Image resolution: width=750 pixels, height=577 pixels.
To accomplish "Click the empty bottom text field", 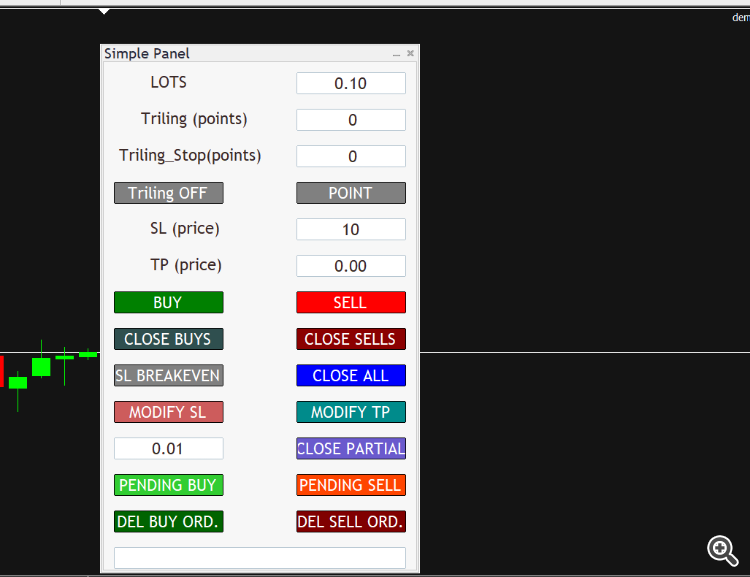I will pos(260,558).
